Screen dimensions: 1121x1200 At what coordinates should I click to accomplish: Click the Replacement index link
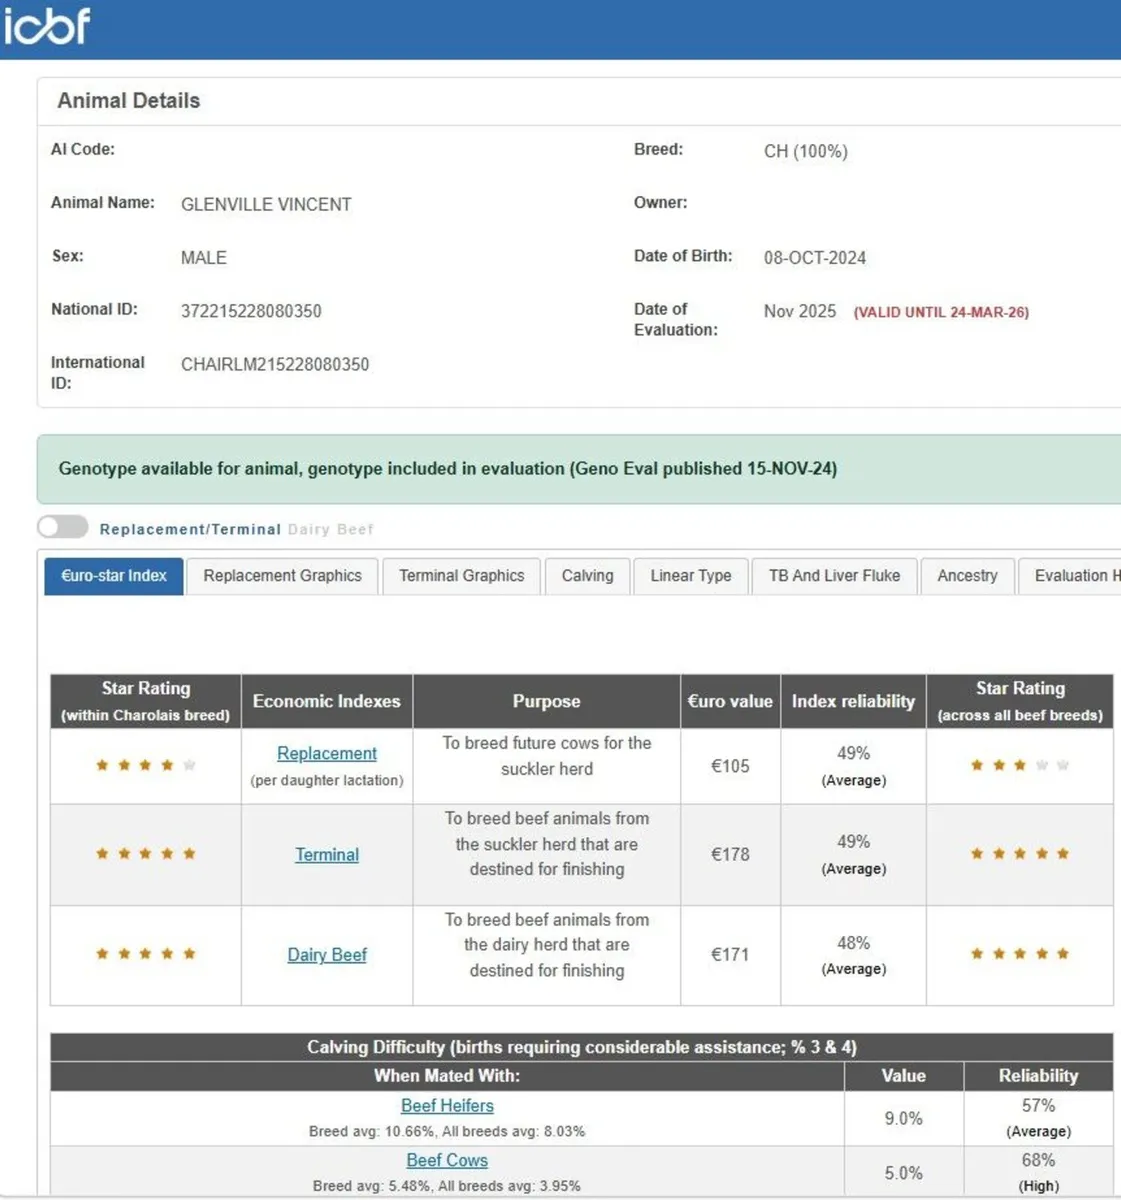(x=327, y=753)
